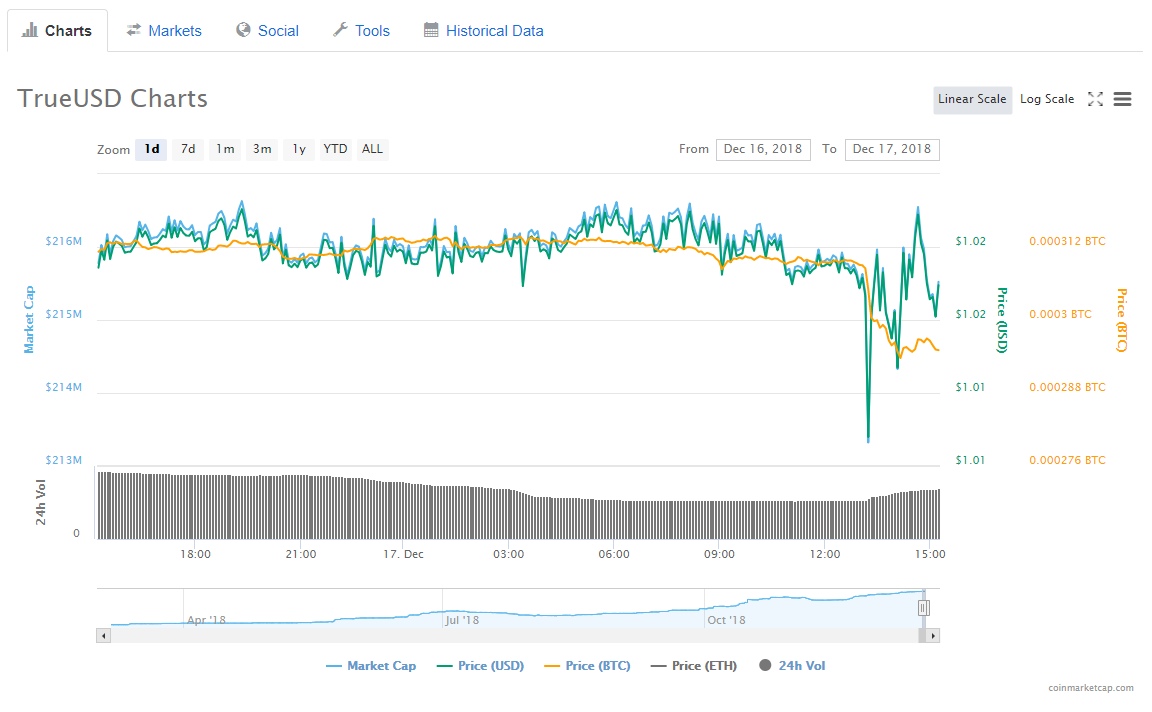Click the navigator left scroll arrow
This screenshot has height=712, width=1152.
click(103, 635)
